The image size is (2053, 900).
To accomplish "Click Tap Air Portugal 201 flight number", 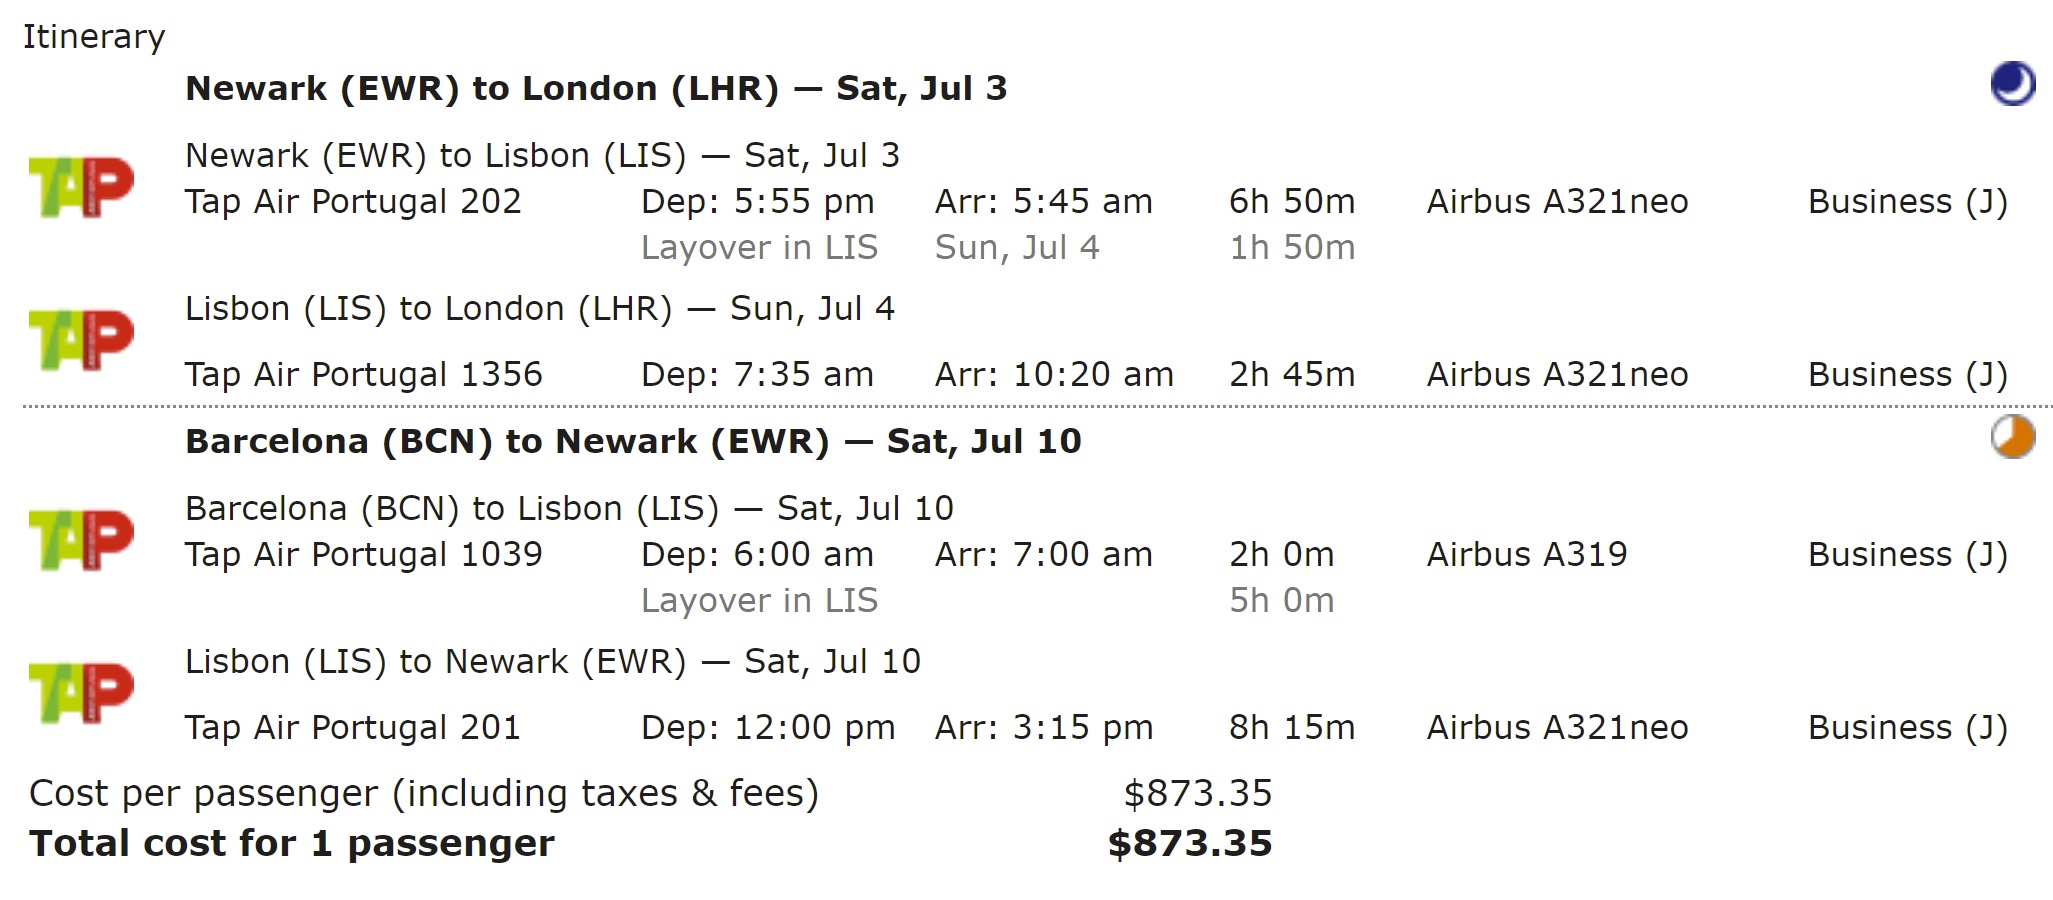I will point(353,728).
